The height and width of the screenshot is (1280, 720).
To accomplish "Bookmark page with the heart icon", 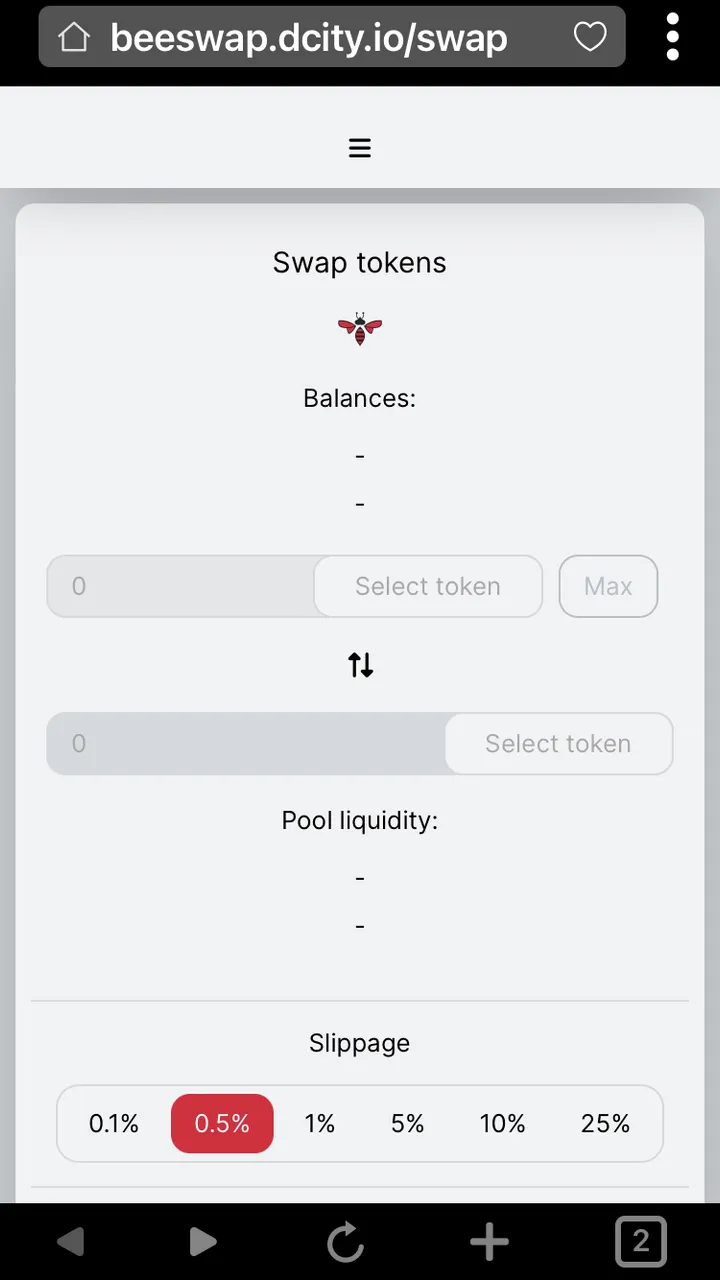I will click(590, 38).
